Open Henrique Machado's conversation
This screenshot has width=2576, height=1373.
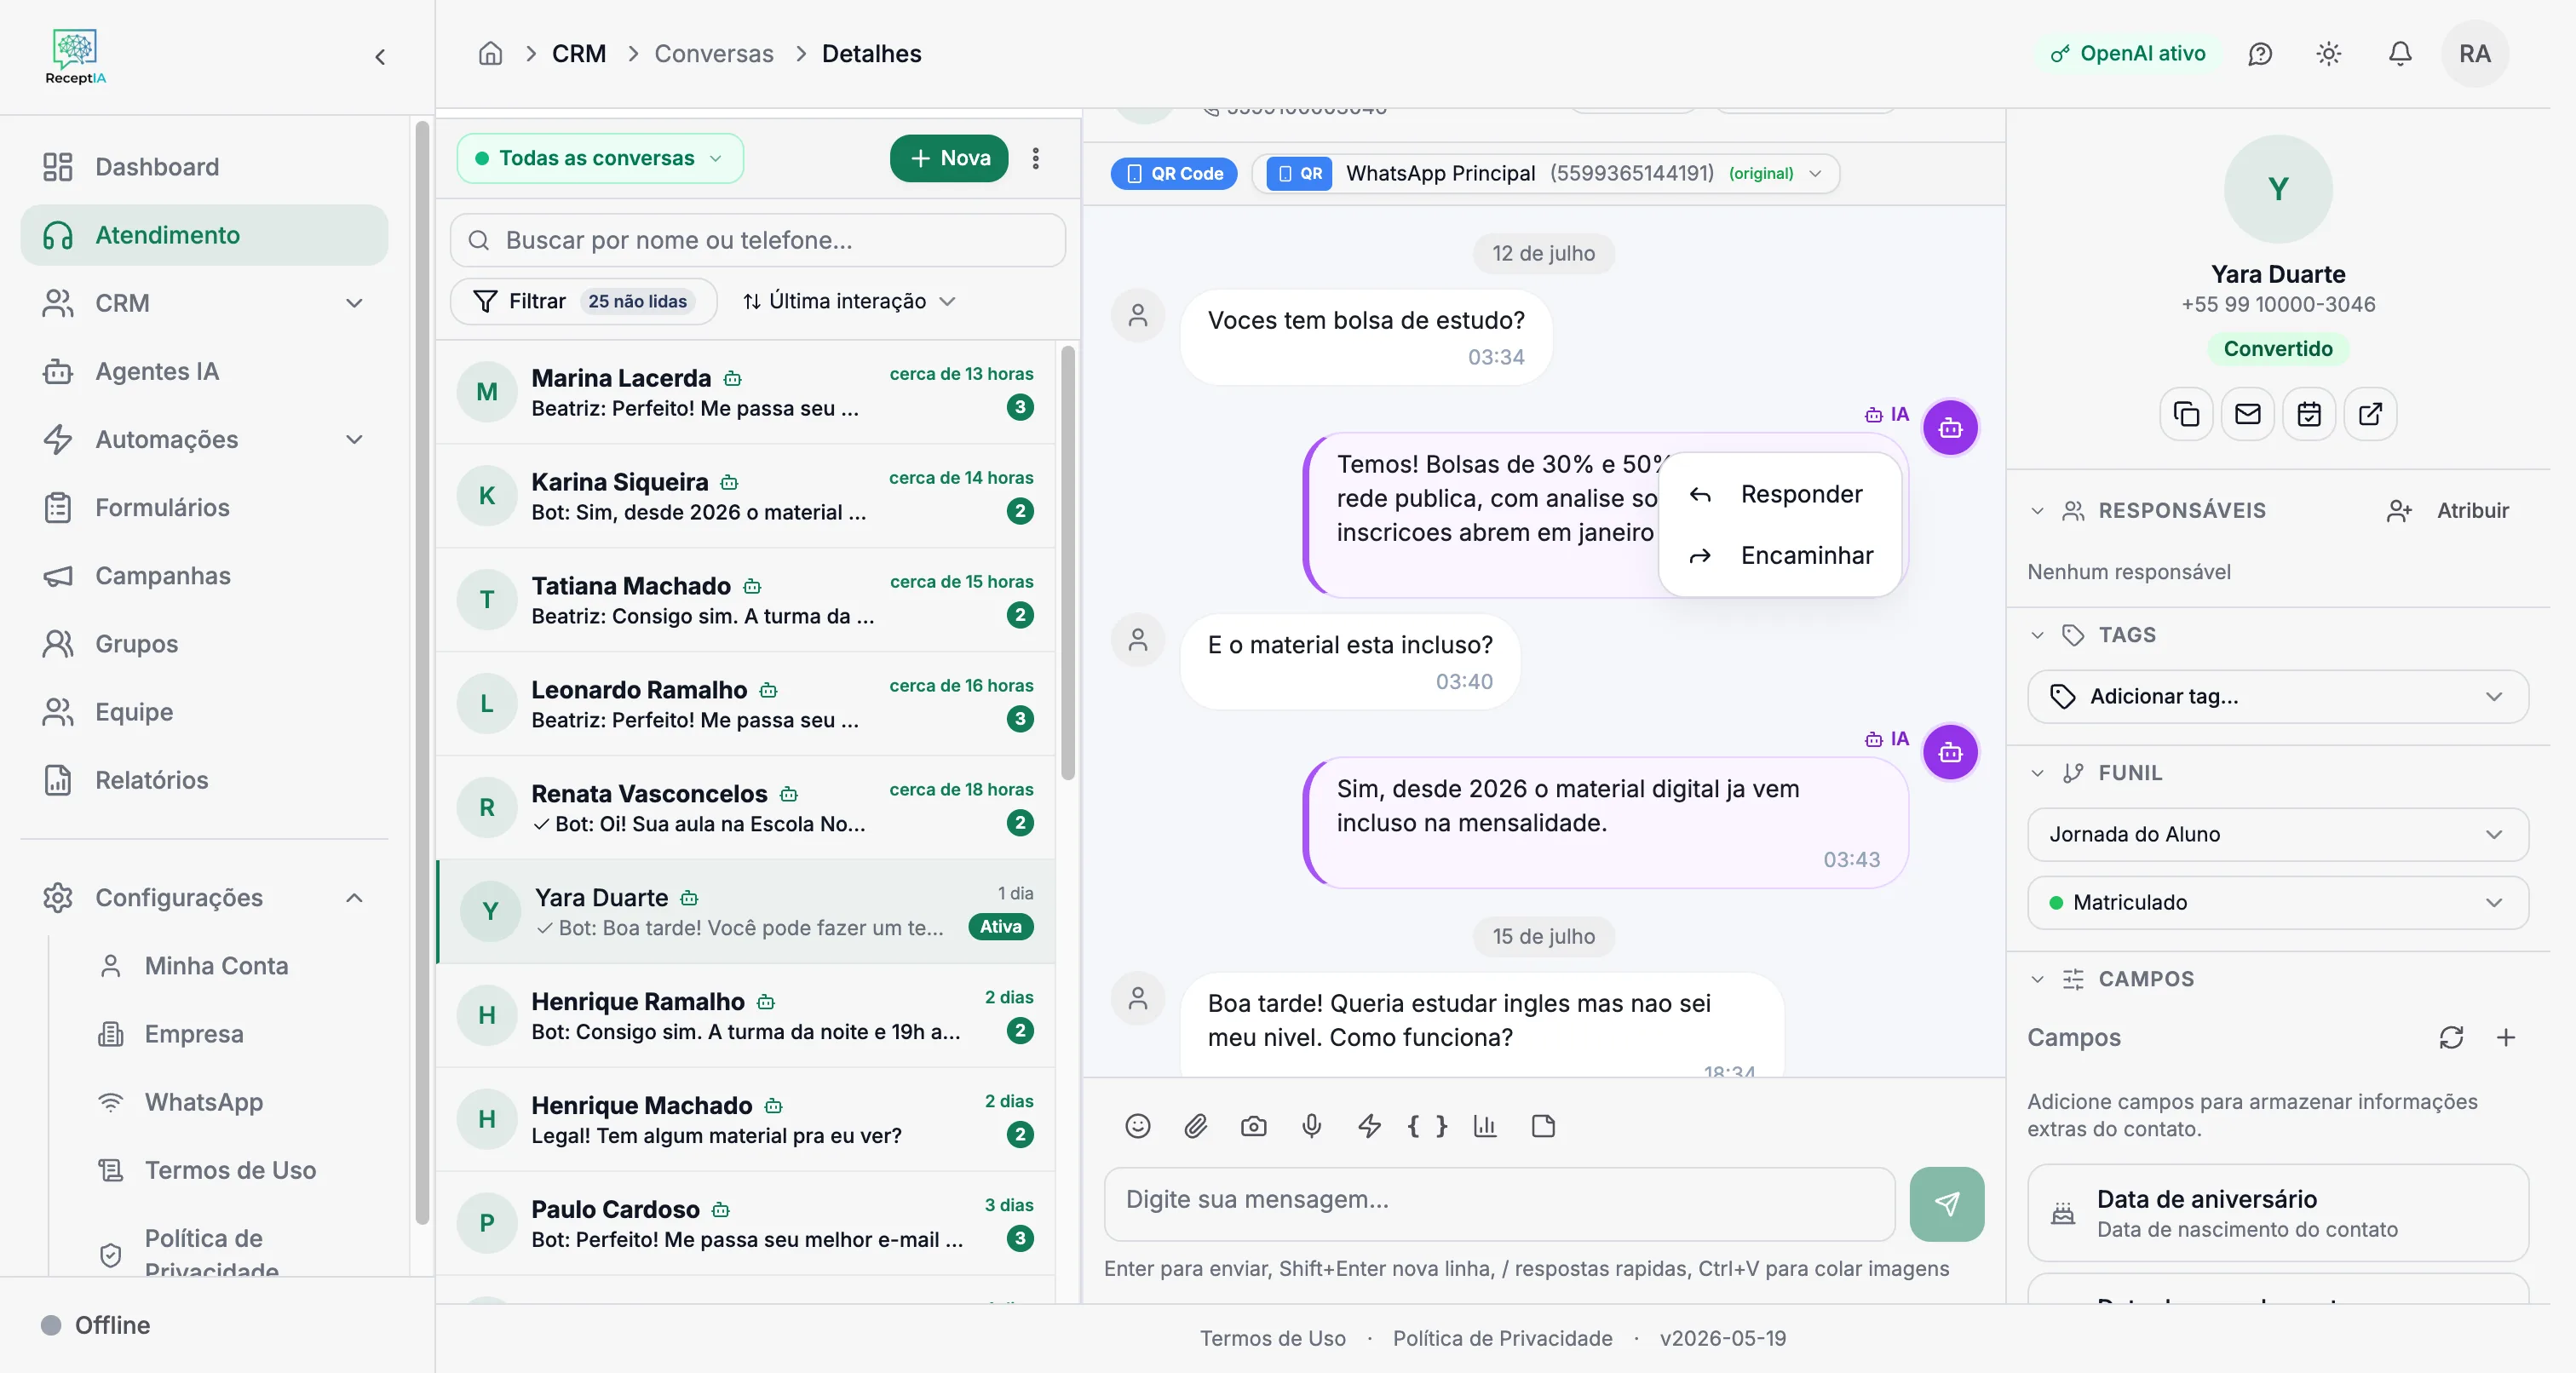(746, 1120)
